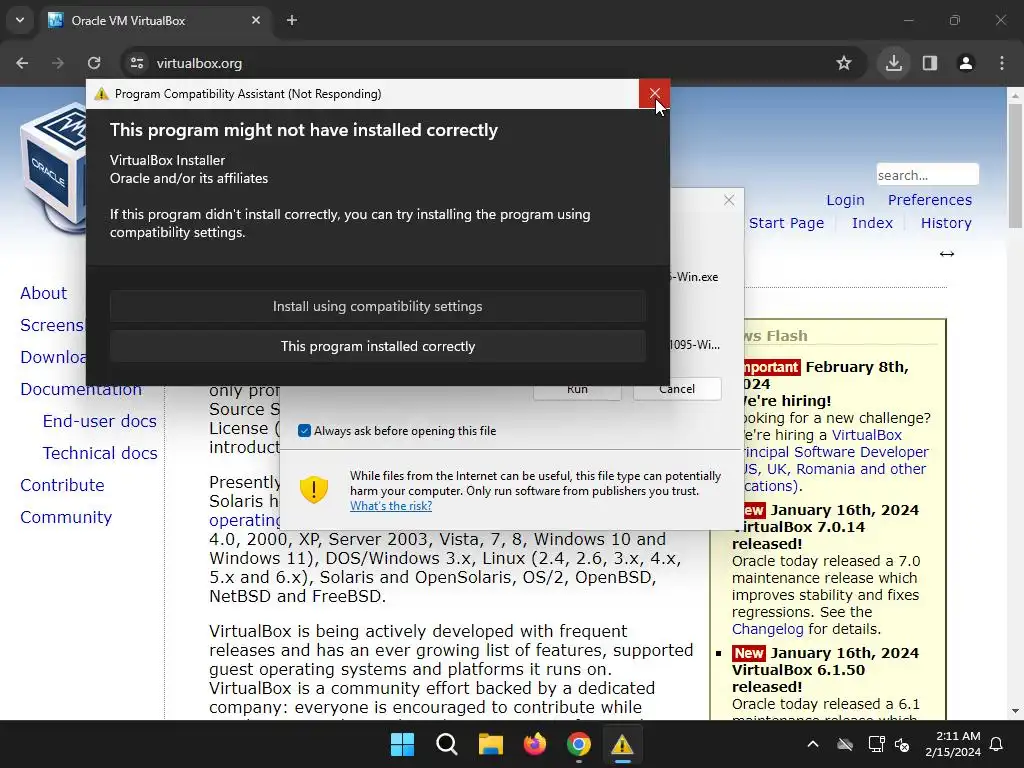
Task: Close the file security warning dialog
Action: pyautogui.click(x=729, y=200)
